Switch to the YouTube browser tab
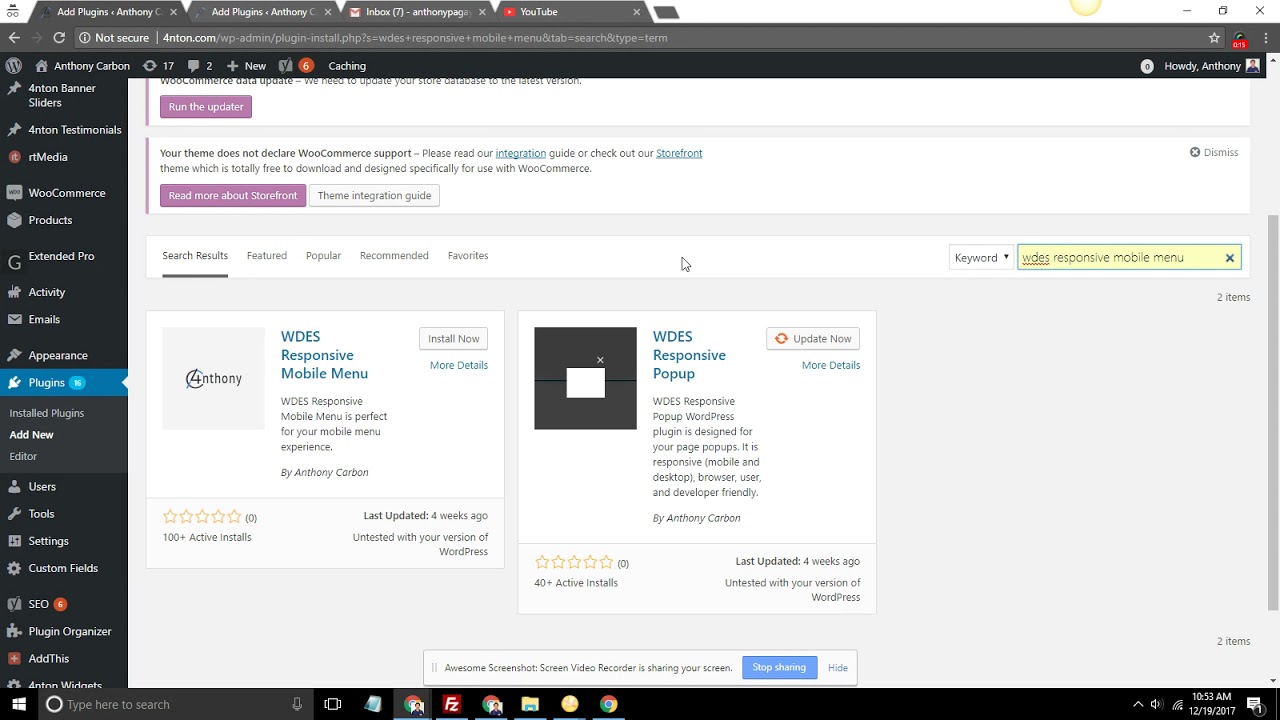The height and width of the screenshot is (720, 1280). pyautogui.click(x=570, y=12)
